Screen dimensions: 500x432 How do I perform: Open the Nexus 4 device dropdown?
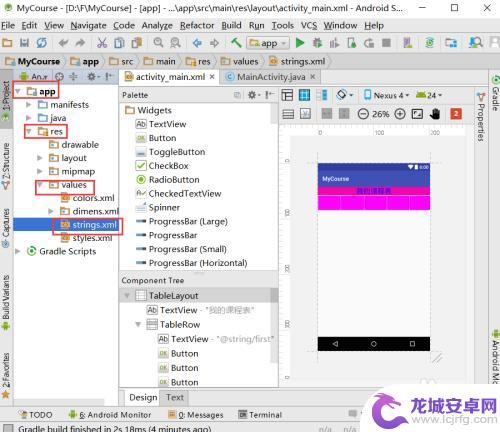tap(386, 95)
